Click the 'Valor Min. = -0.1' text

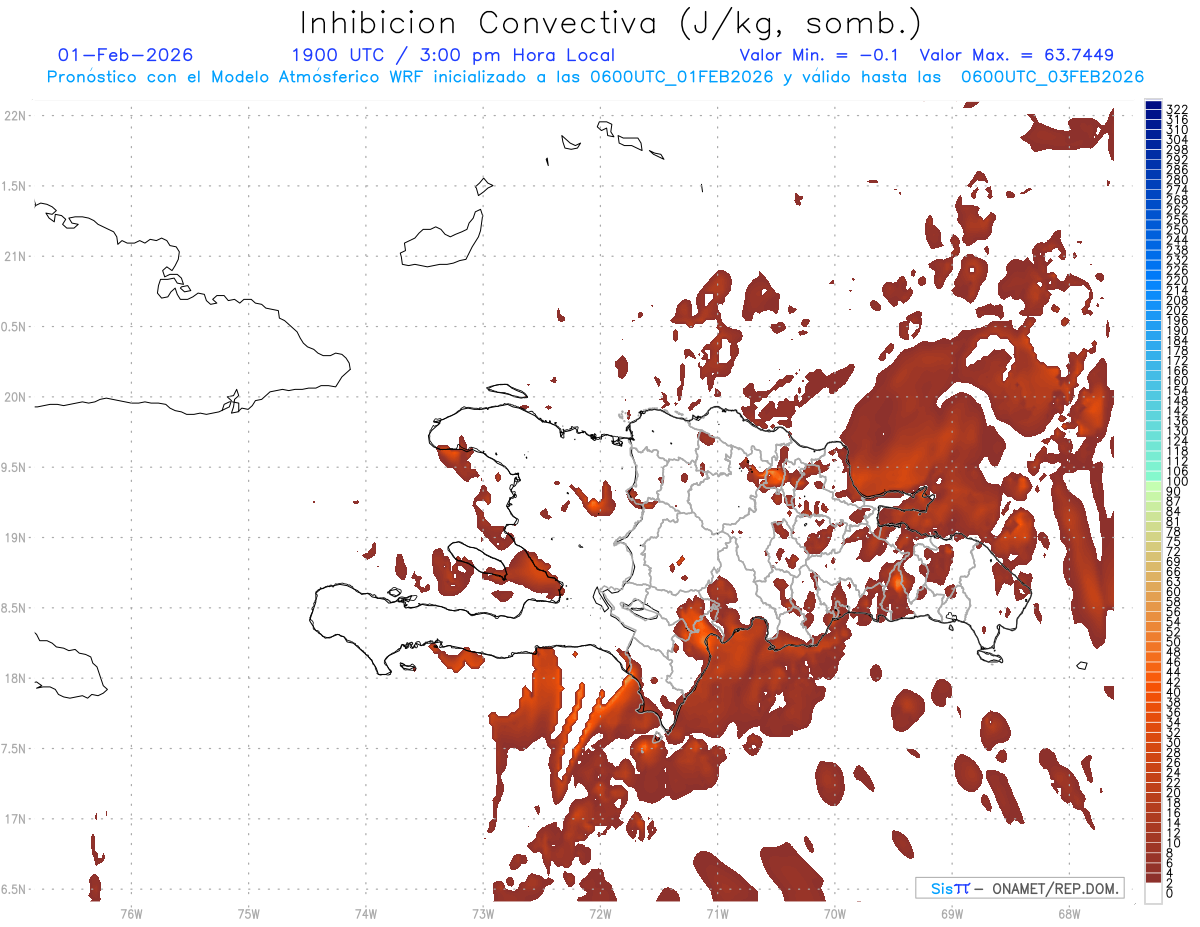(x=820, y=55)
